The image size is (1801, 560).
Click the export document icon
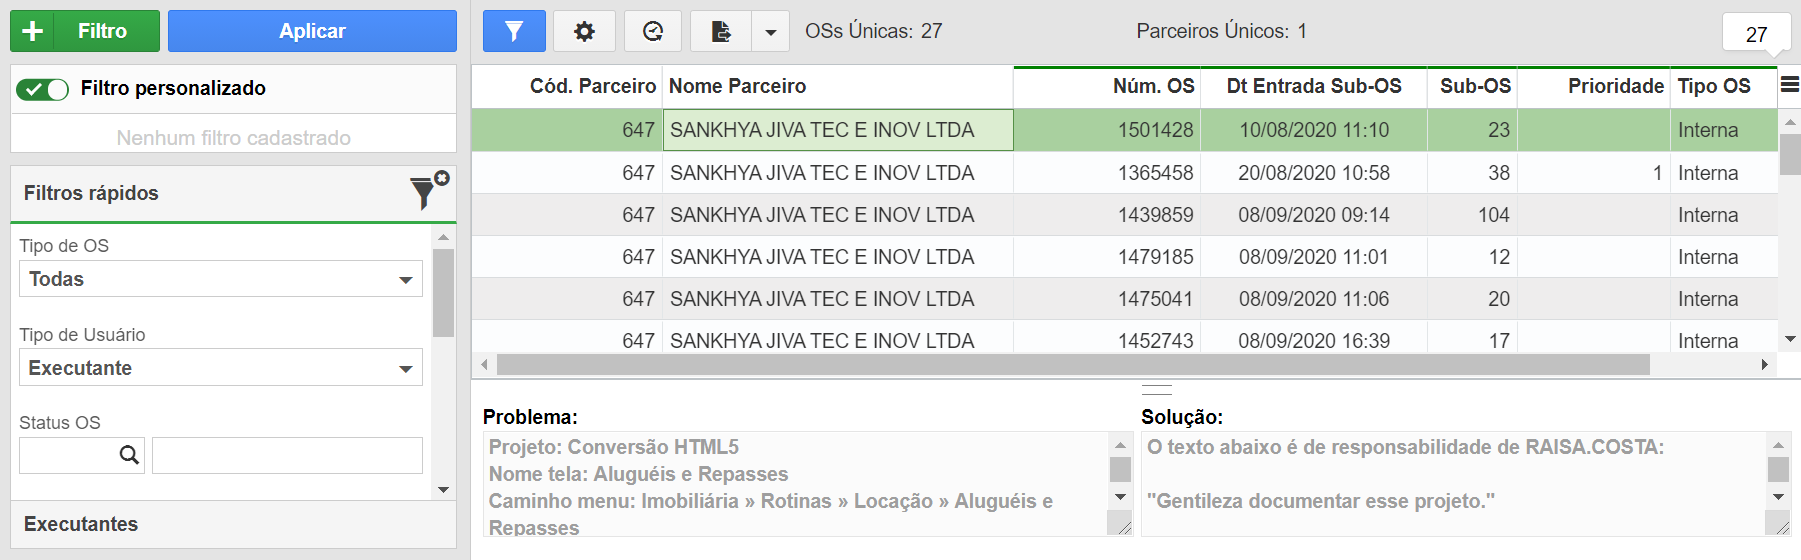coord(720,31)
